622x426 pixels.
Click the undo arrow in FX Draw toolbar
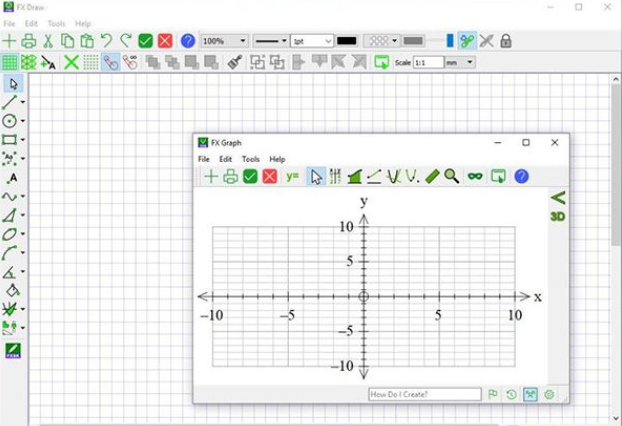tap(107, 41)
